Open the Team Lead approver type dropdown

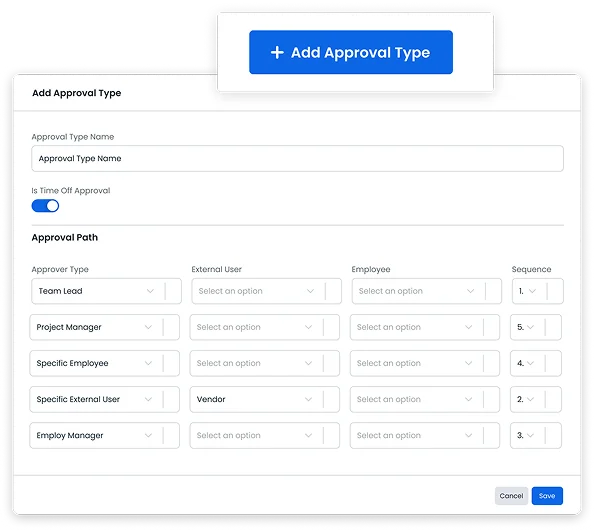106,291
